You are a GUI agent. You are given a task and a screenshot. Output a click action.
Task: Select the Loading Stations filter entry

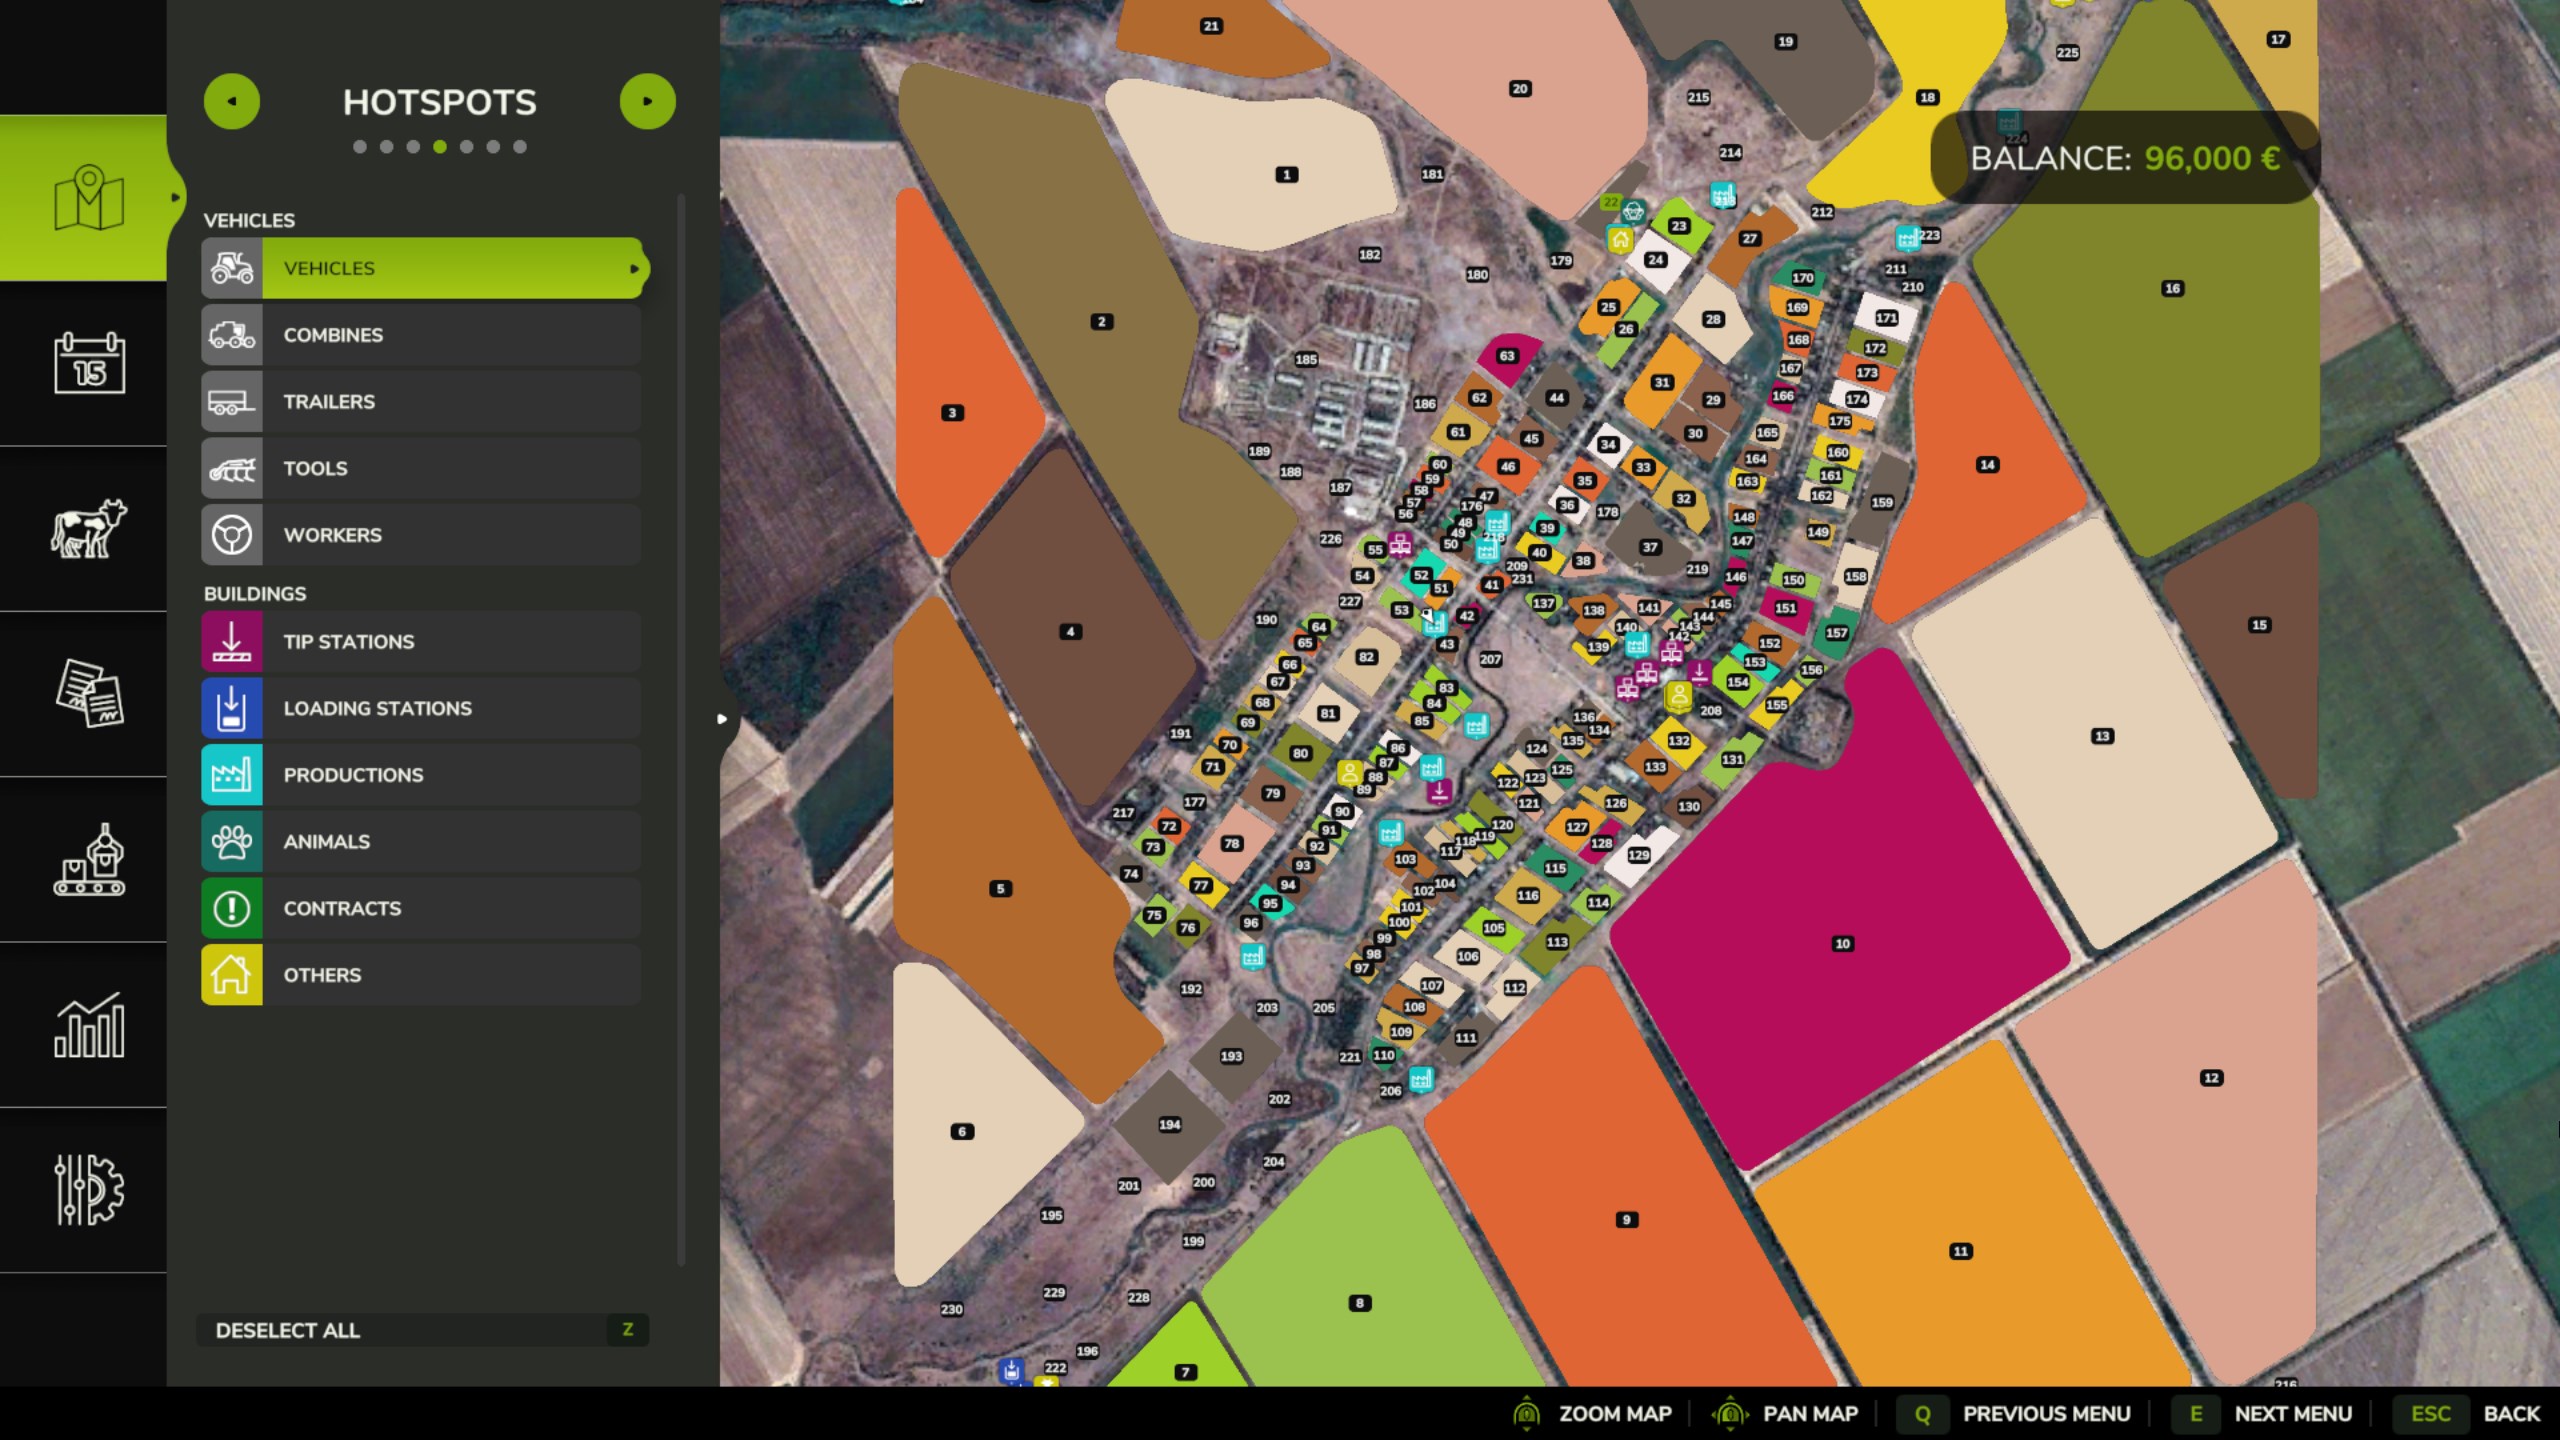[420, 708]
